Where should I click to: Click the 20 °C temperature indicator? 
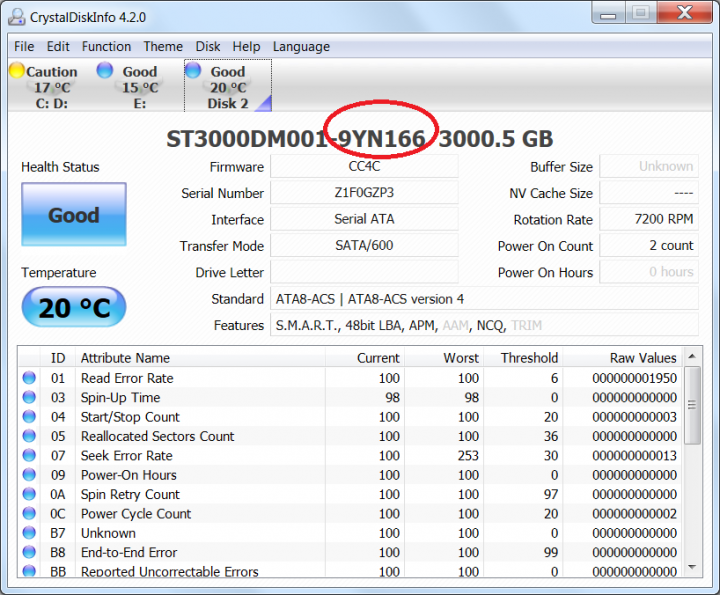74,307
